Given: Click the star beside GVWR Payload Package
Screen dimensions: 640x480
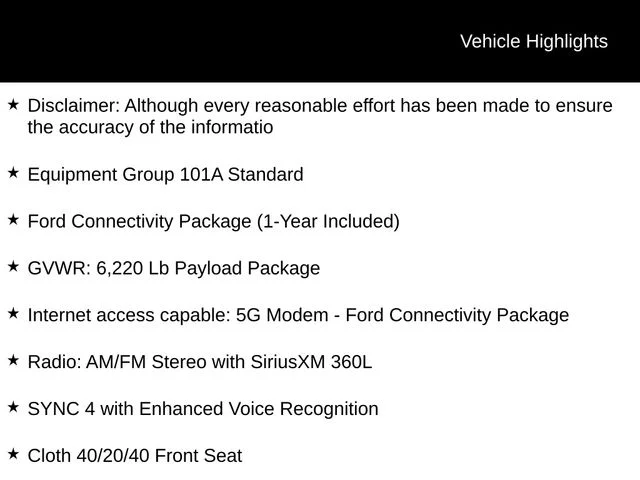Looking at the screenshot, I should click(13, 267).
